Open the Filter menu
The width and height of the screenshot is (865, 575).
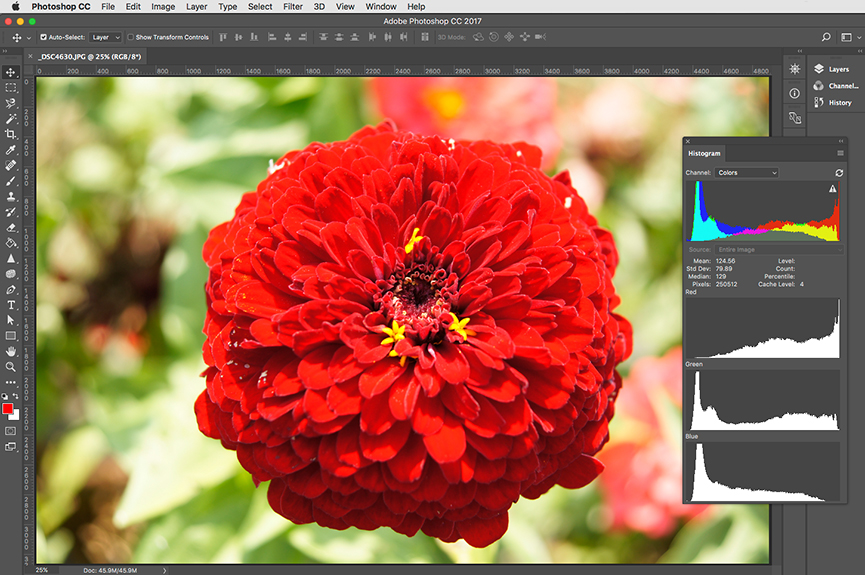click(292, 6)
